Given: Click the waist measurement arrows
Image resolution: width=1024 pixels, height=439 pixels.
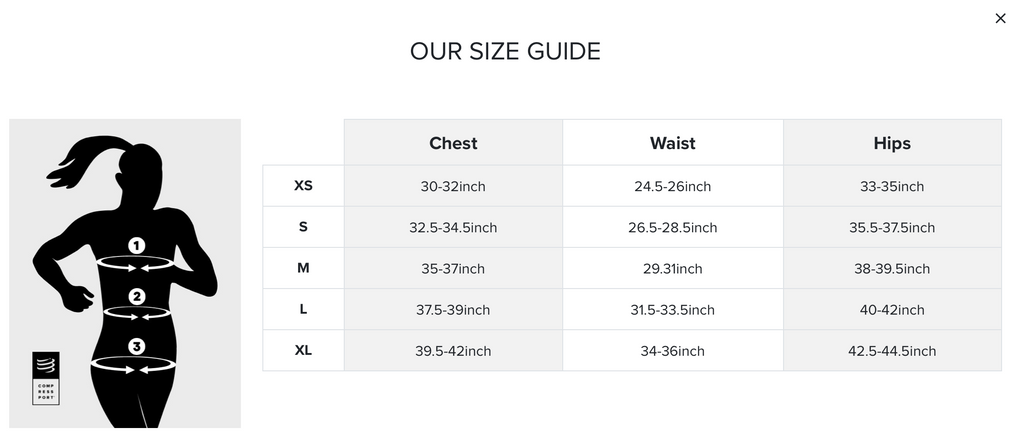Looking at the screenshot, I should tap(137, 314).
